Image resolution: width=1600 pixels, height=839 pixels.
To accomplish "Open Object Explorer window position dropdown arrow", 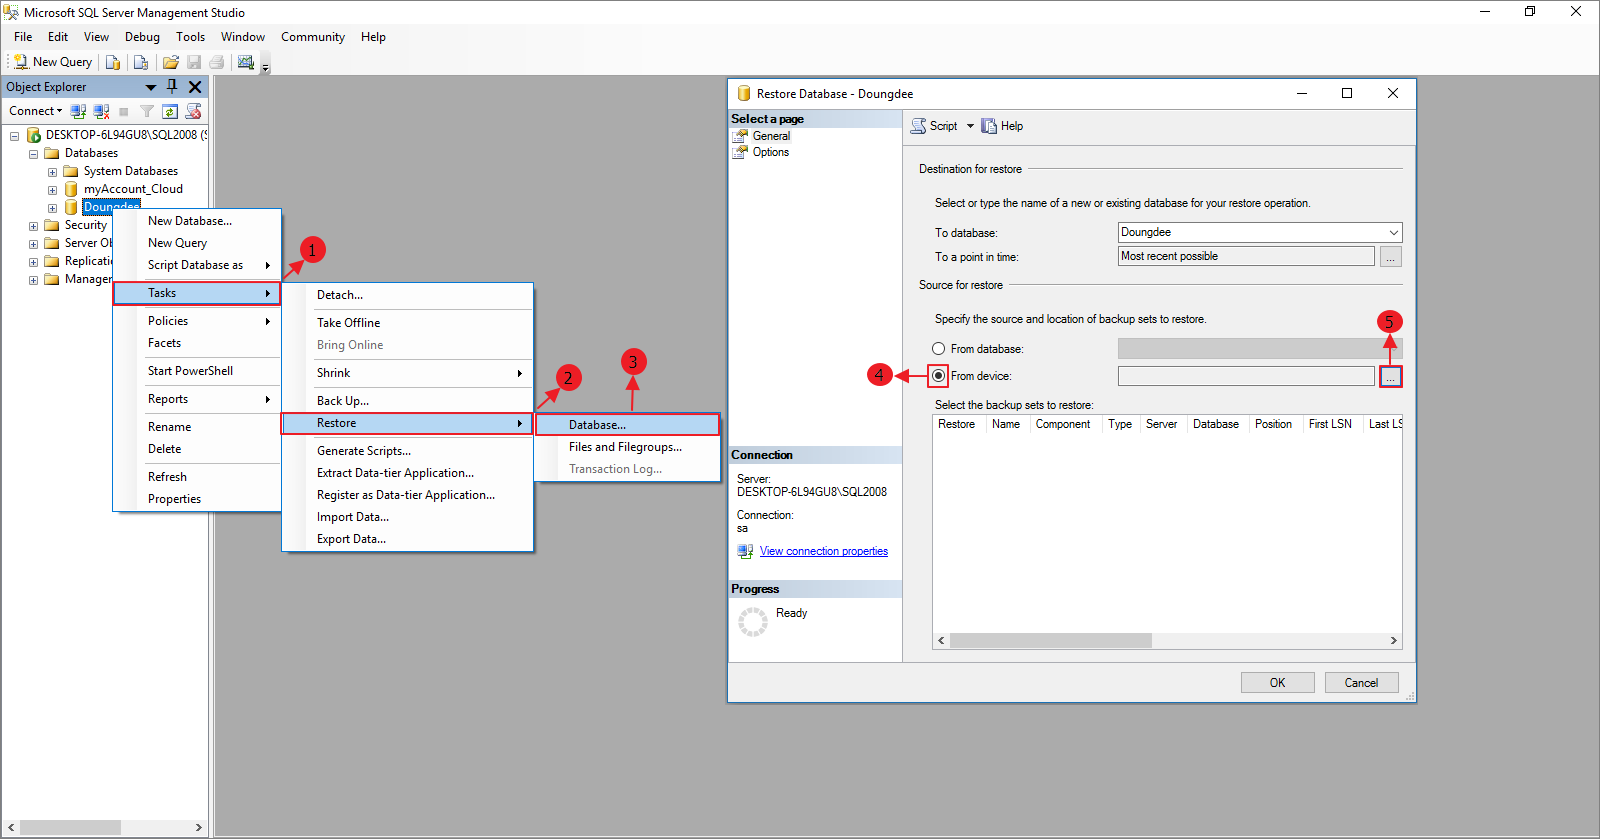I will [x=151, y=88].
